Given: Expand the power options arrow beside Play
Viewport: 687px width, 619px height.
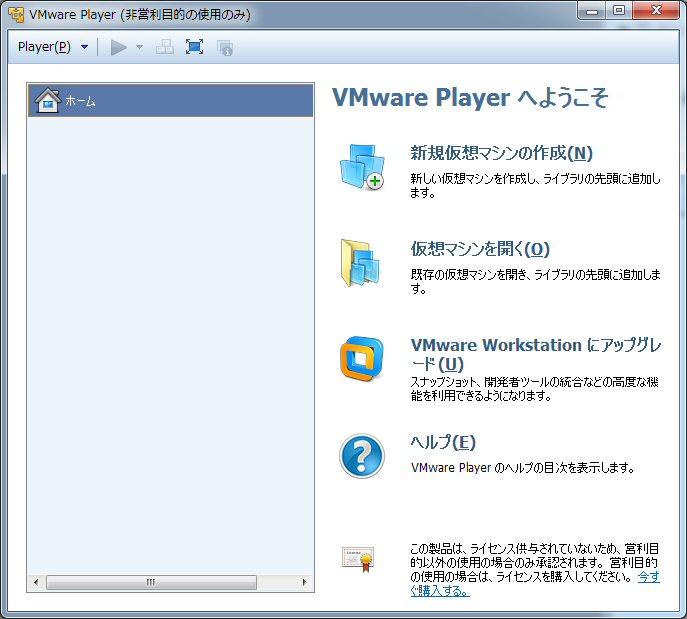Looking at the screenshot, I should 139,47.
